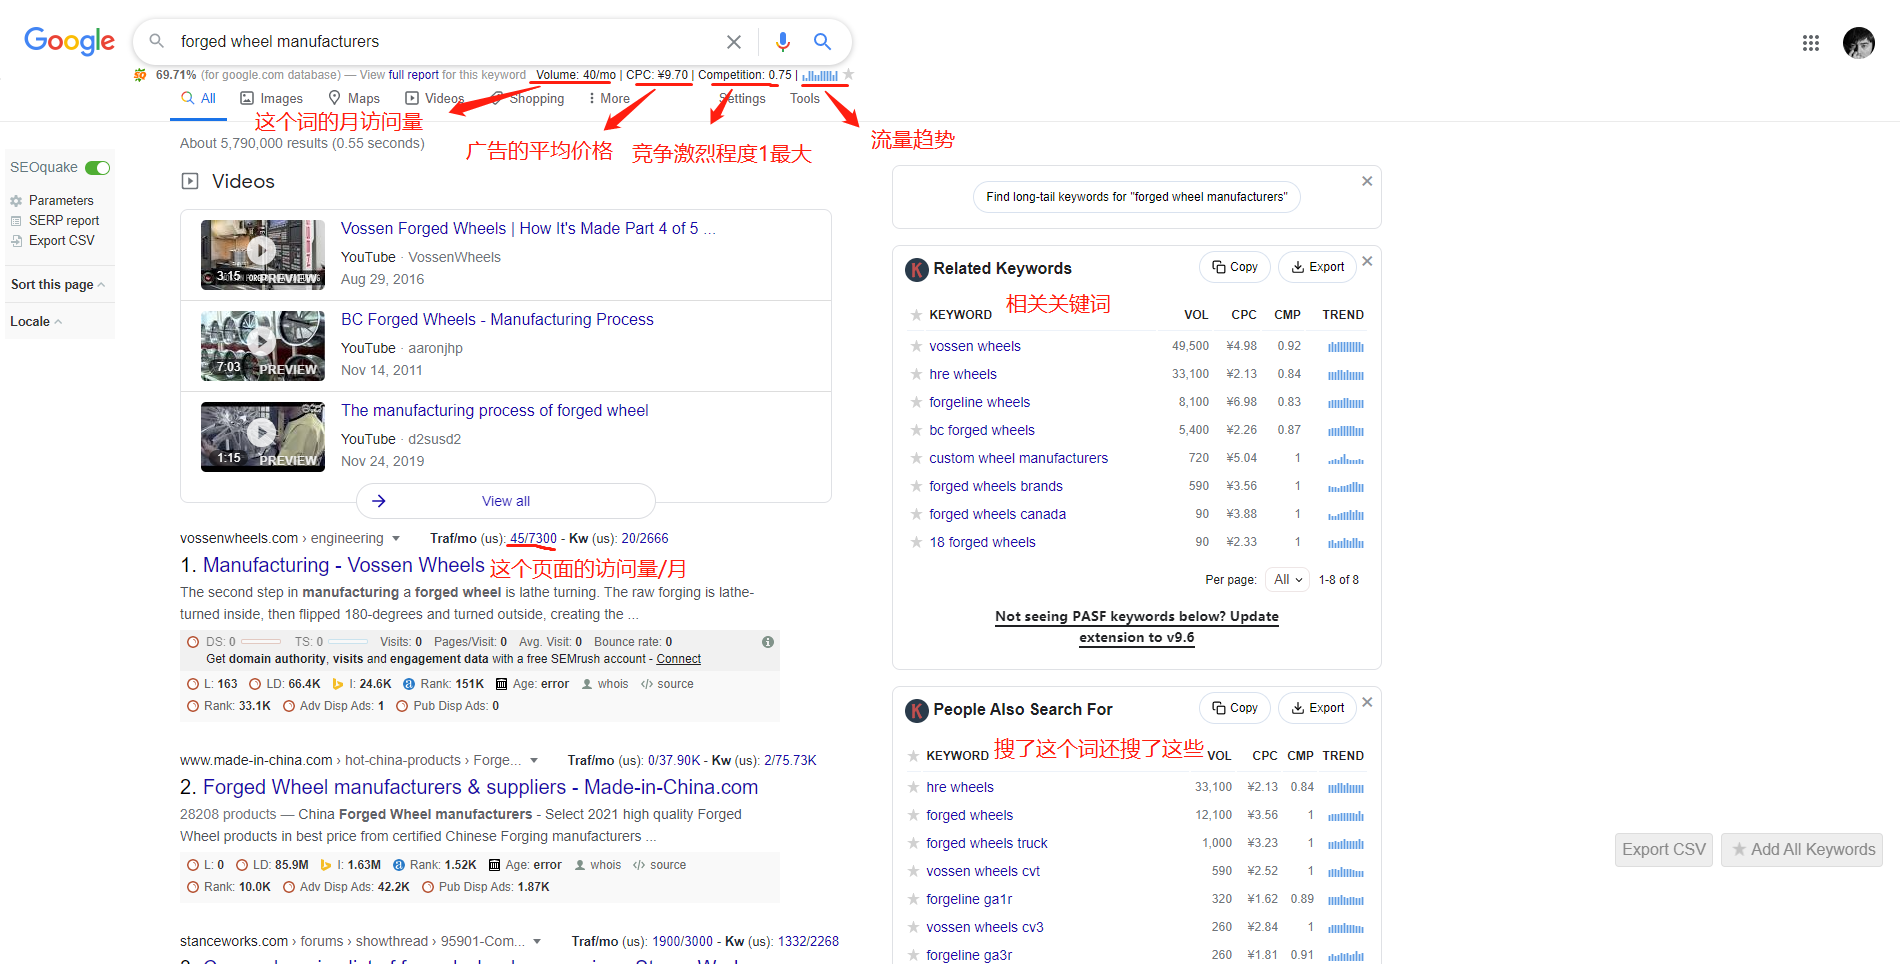The height and width of the screenshot is (964, 1900).
Task: Click the Keywords Everywhere logo in Related Keywords
Action: 916,269
